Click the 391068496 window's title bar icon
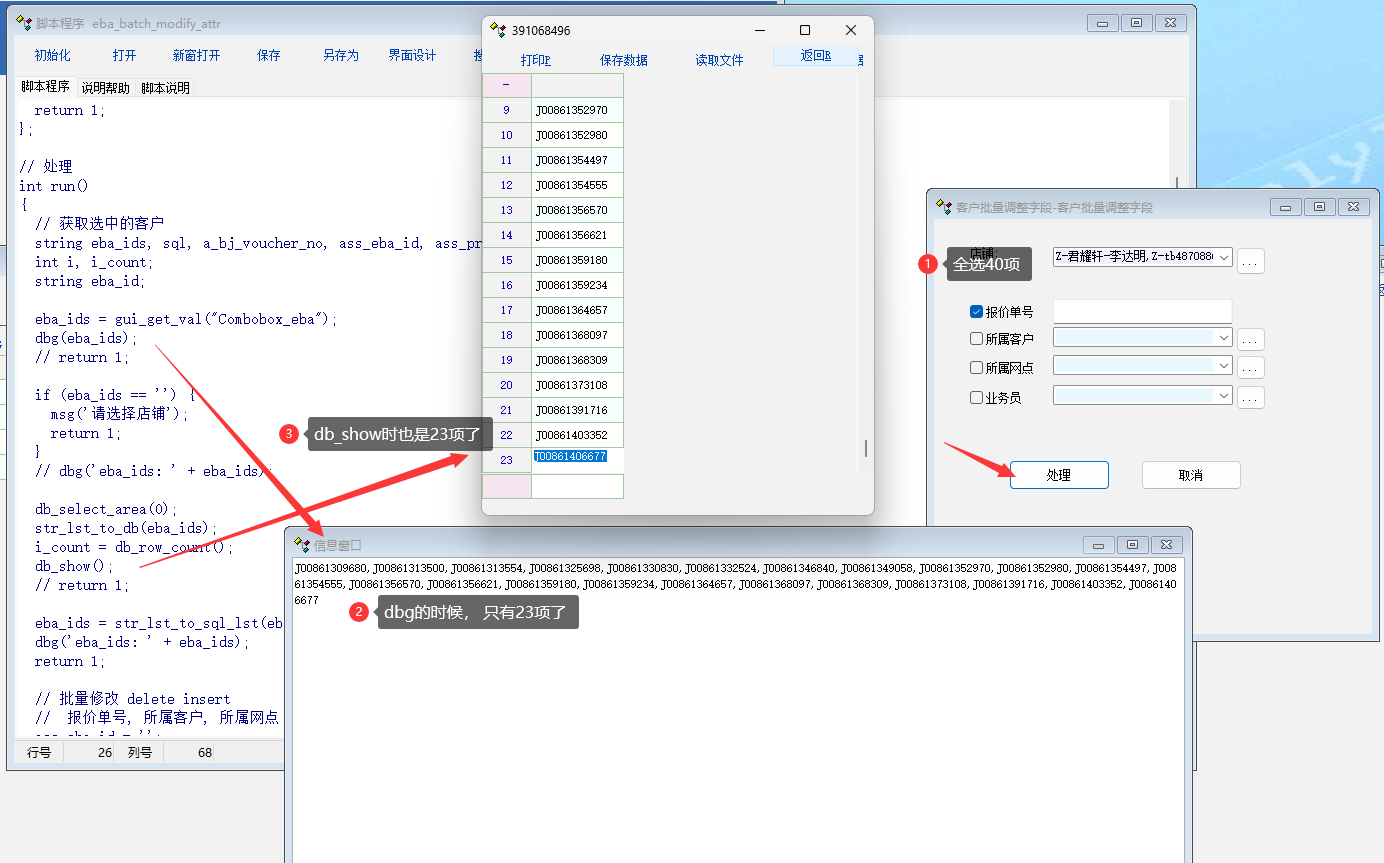 point(497,30)
